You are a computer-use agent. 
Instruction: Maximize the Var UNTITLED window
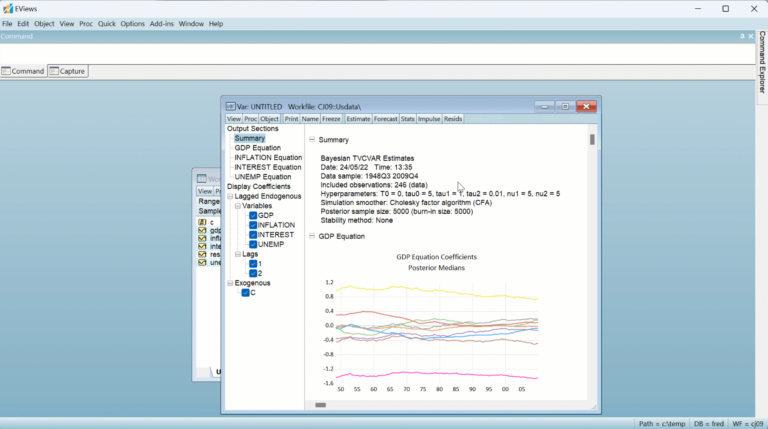tap(565, 106)
